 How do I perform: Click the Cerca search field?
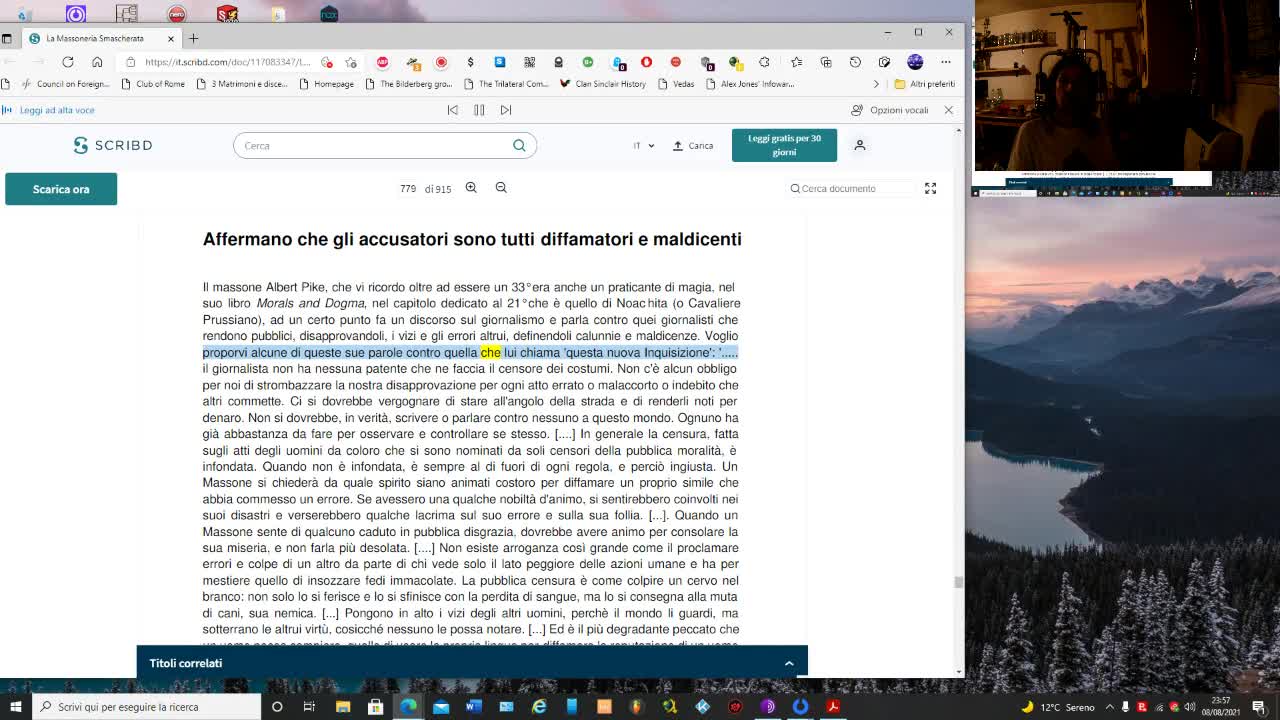pyautogui.click(x=385, y=145)
